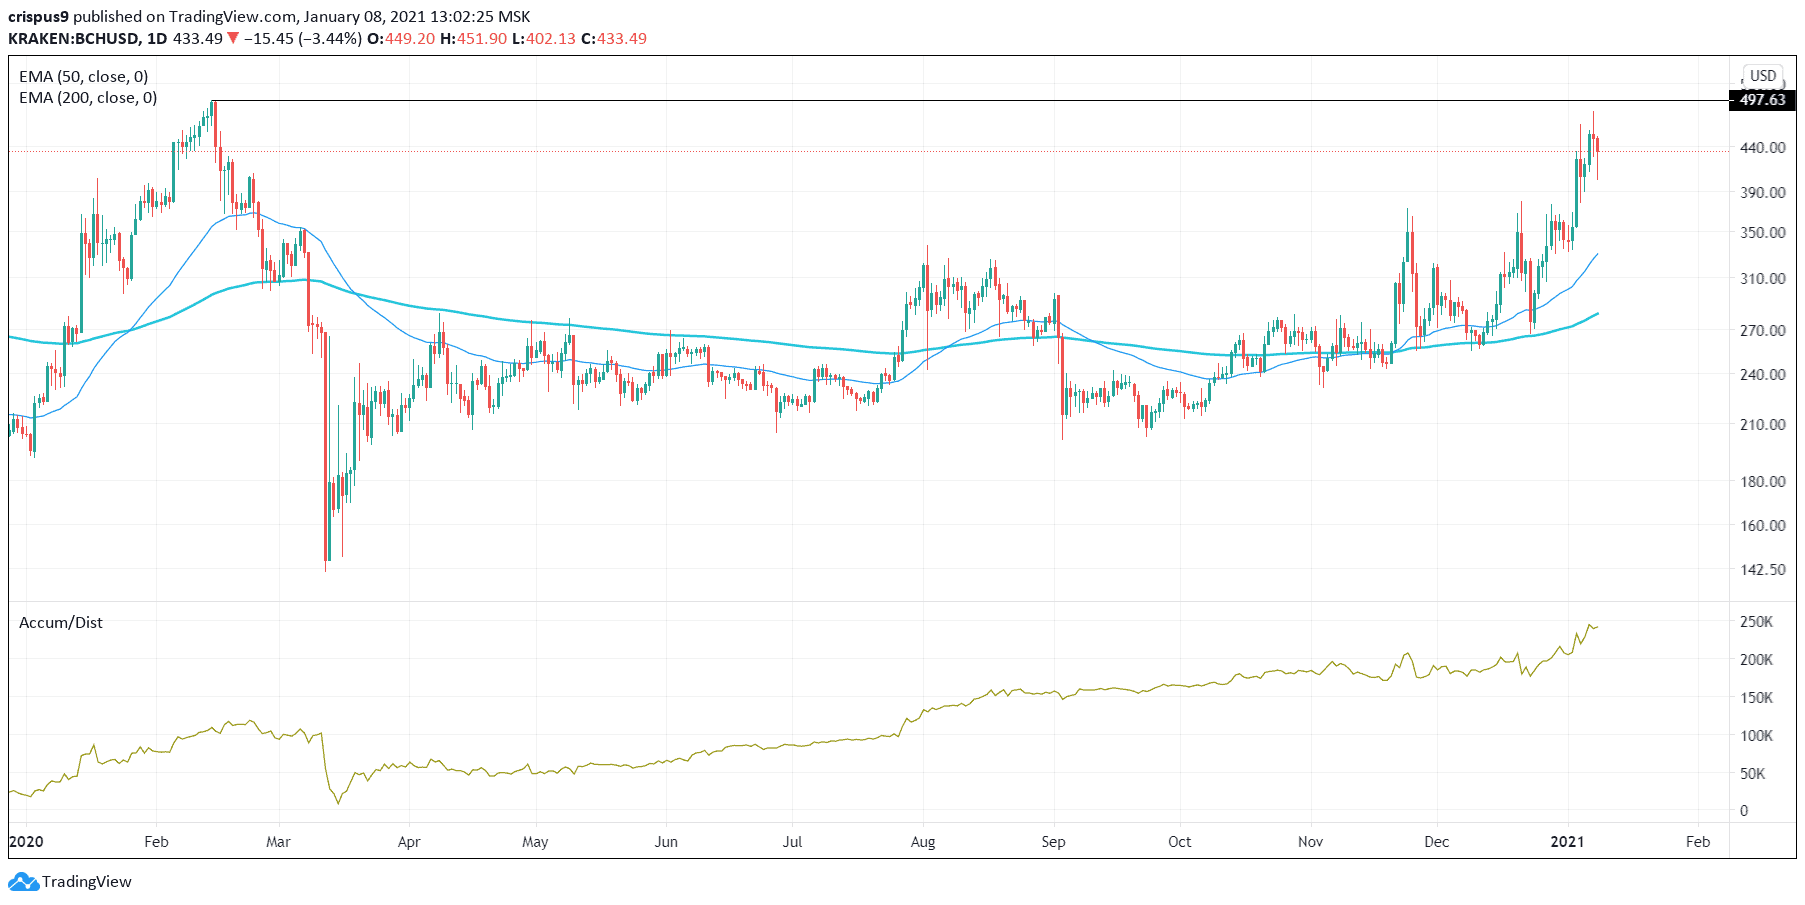Click the 1D interval label
This screenshot has width=1805, height=905.
(156, 39)
